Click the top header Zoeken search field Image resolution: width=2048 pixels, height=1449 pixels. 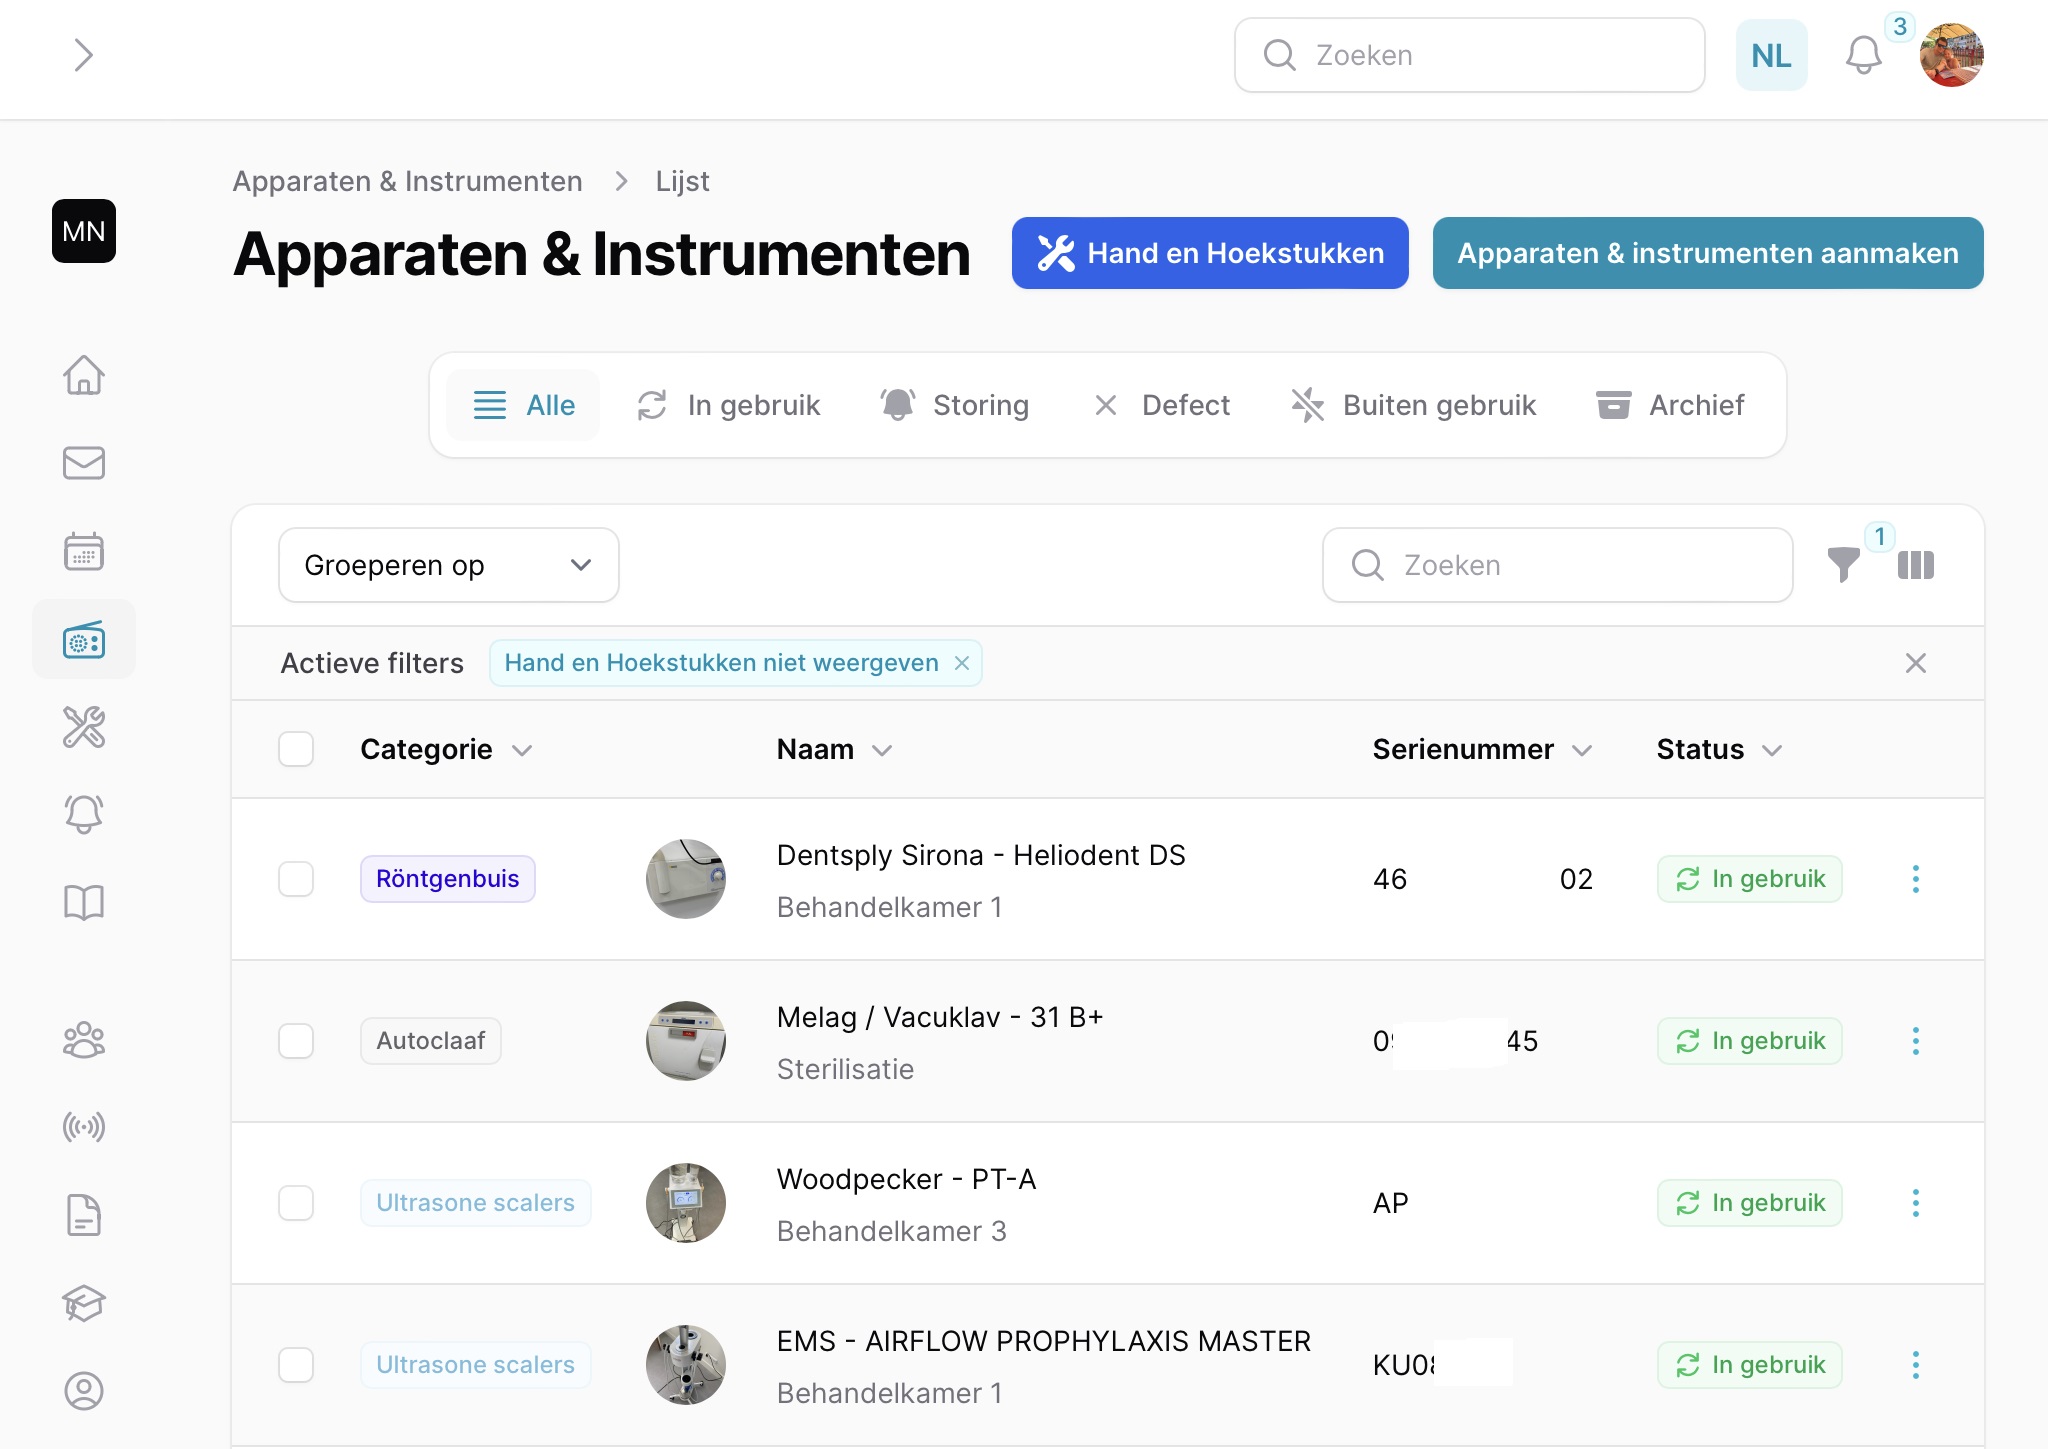click(x=1469, y=55)
